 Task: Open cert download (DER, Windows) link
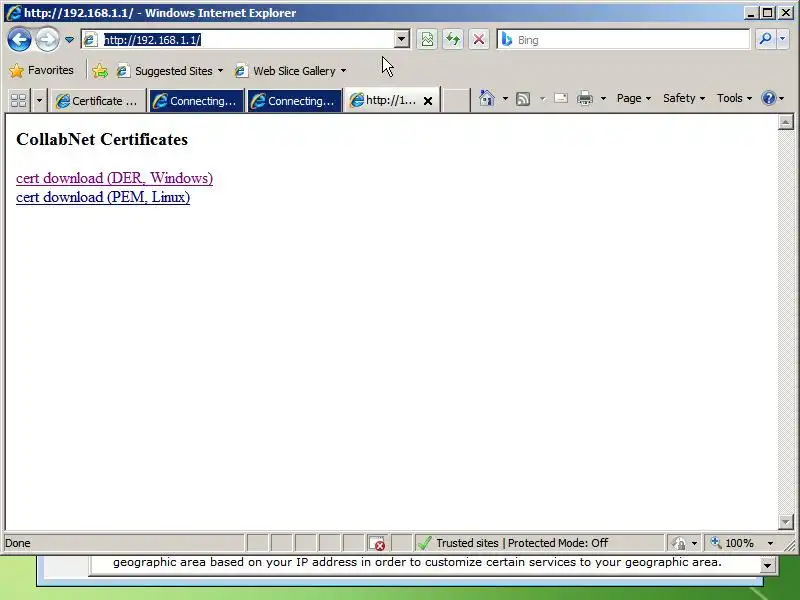[x=114, y=178]
